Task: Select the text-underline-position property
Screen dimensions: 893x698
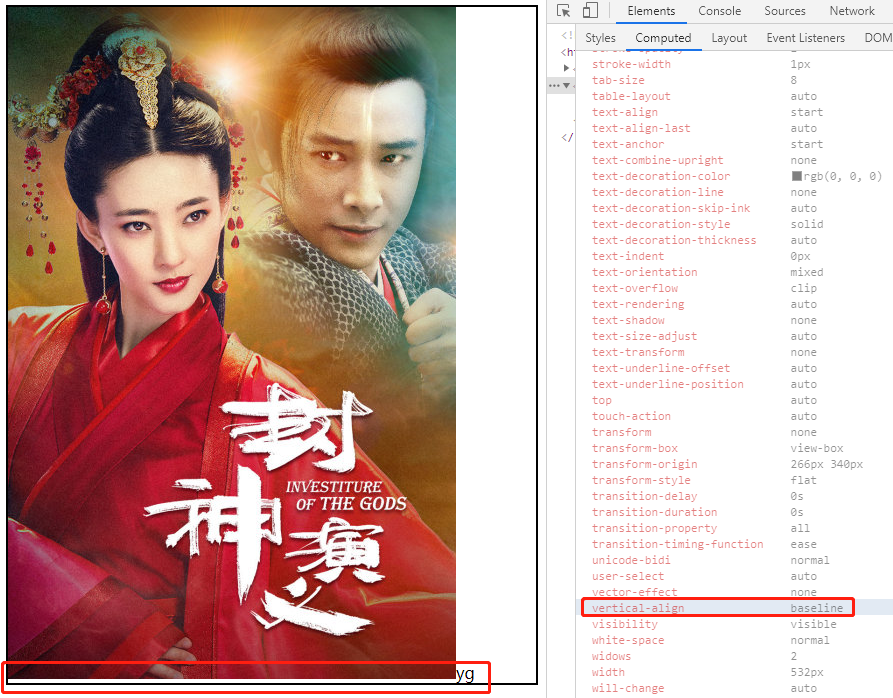Action: click(667, 384)
